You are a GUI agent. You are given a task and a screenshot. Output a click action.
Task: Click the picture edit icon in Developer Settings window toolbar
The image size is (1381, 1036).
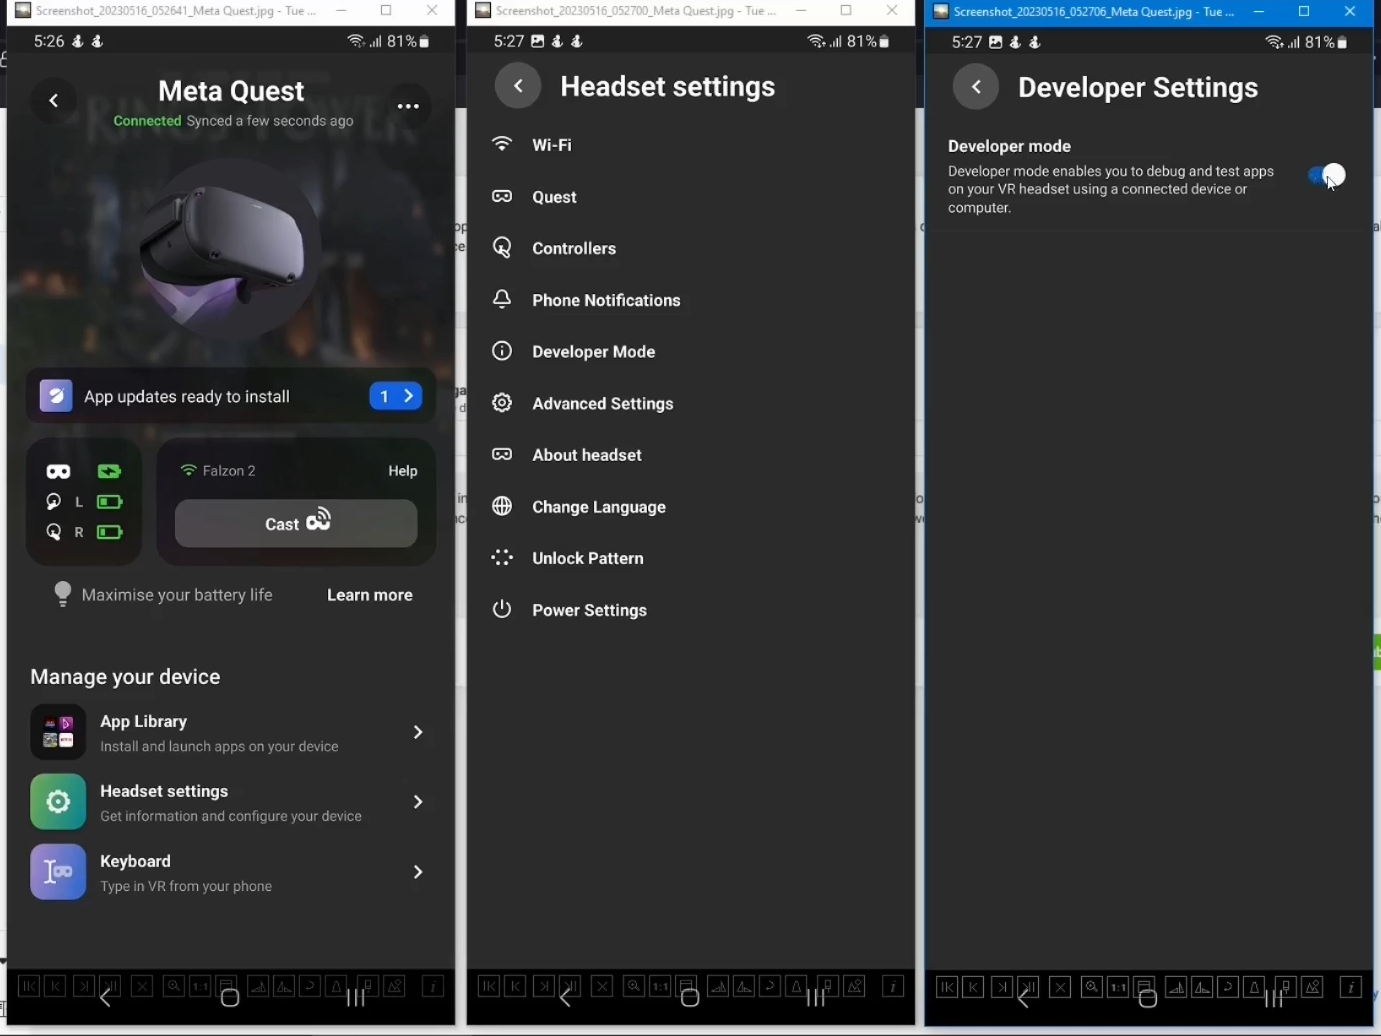(x=1312, y=988)
